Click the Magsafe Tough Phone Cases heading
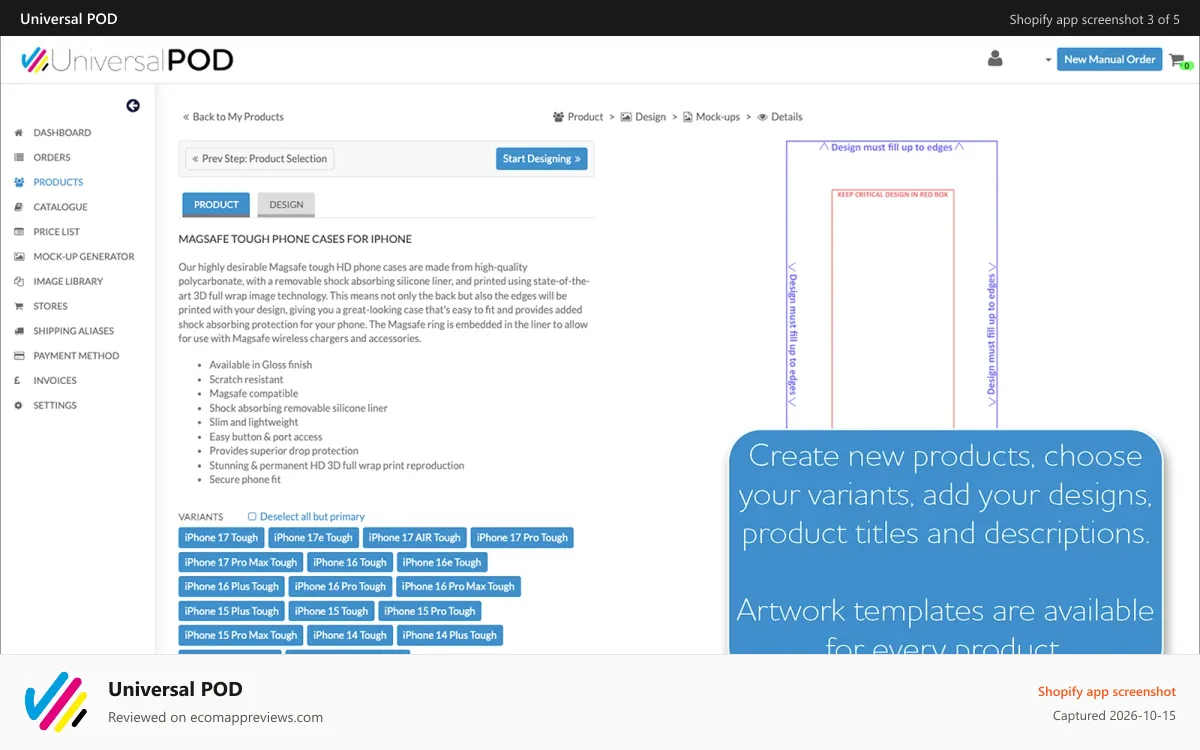 point(295,240)
